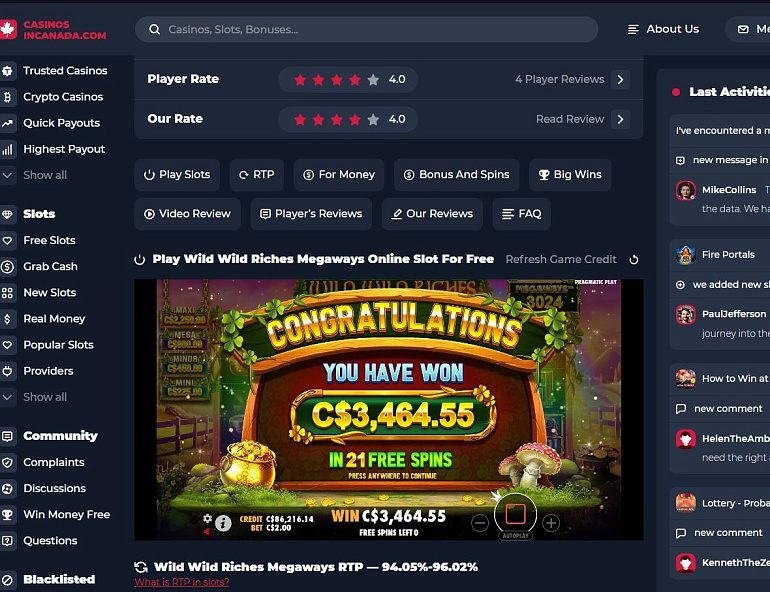Click the Community chat sidebar icon
Image resolution: width=770 pixels, height=592 pixels.
(x=7, y=436)
